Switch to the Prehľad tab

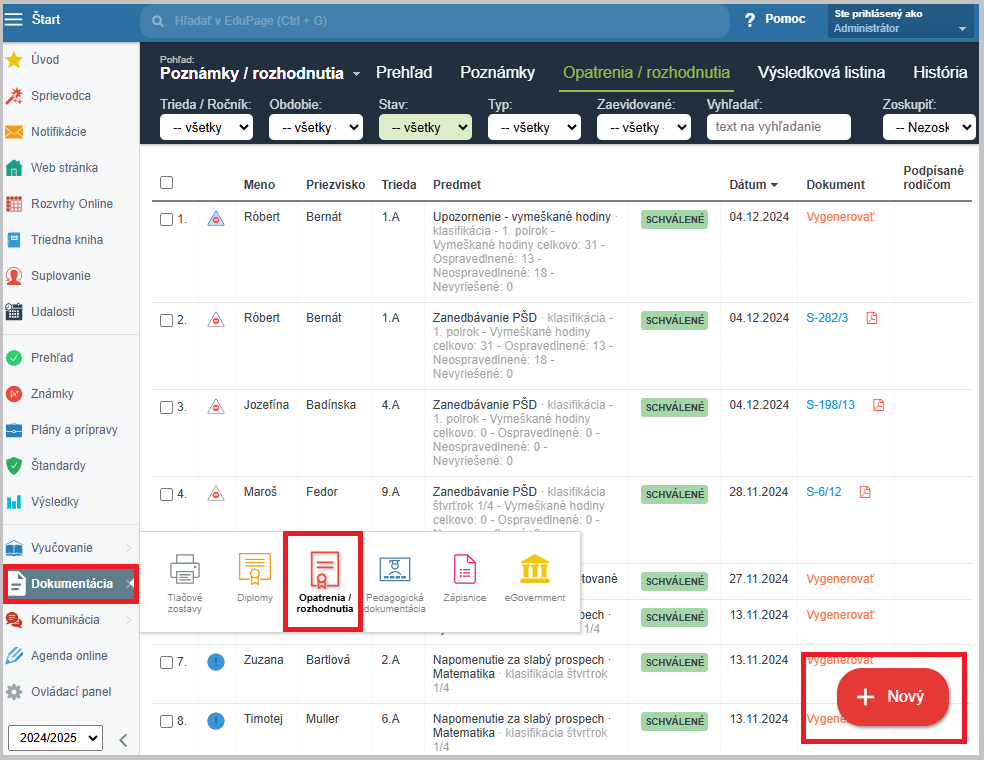tap(404, 73)
